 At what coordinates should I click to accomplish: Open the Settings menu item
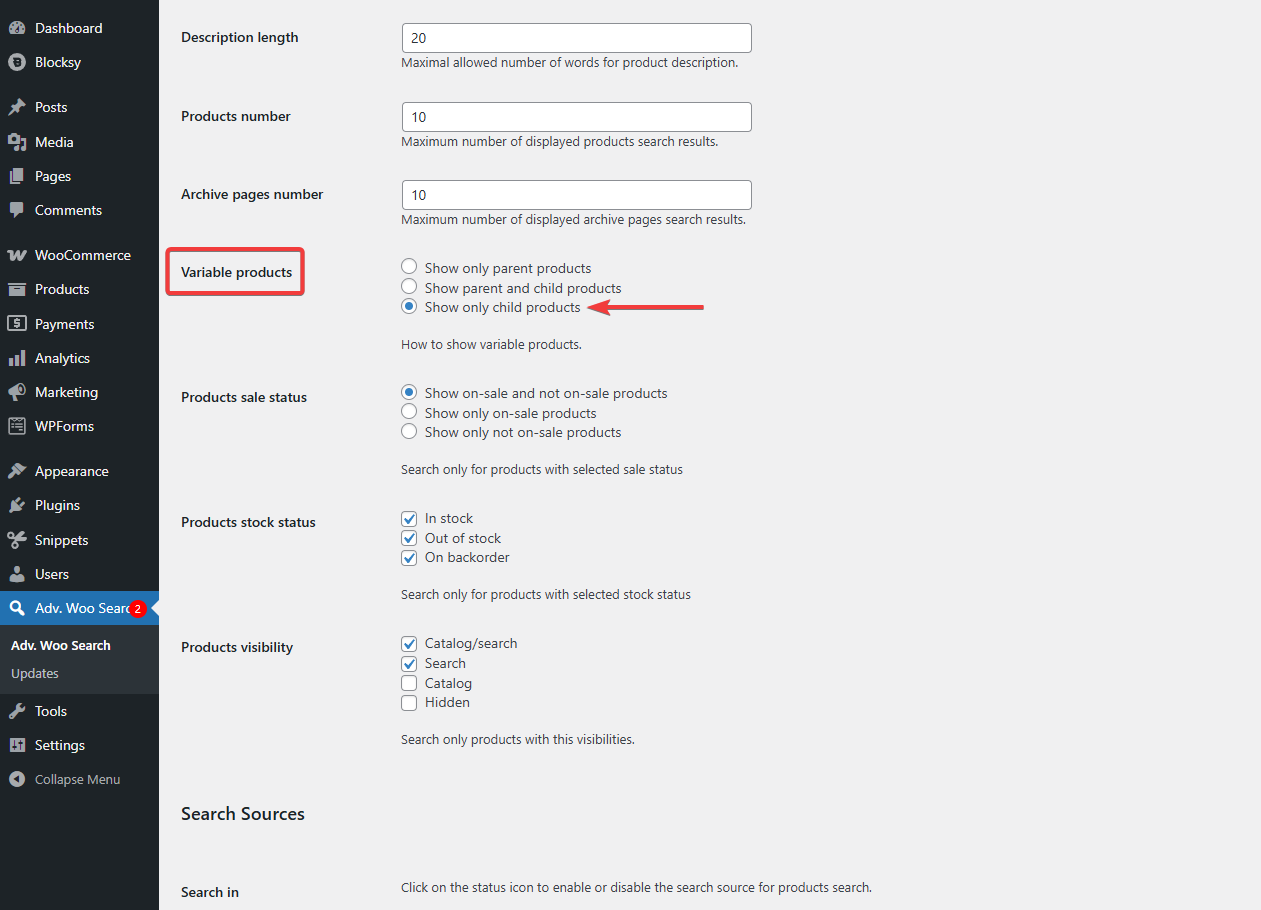pos(59,745)
